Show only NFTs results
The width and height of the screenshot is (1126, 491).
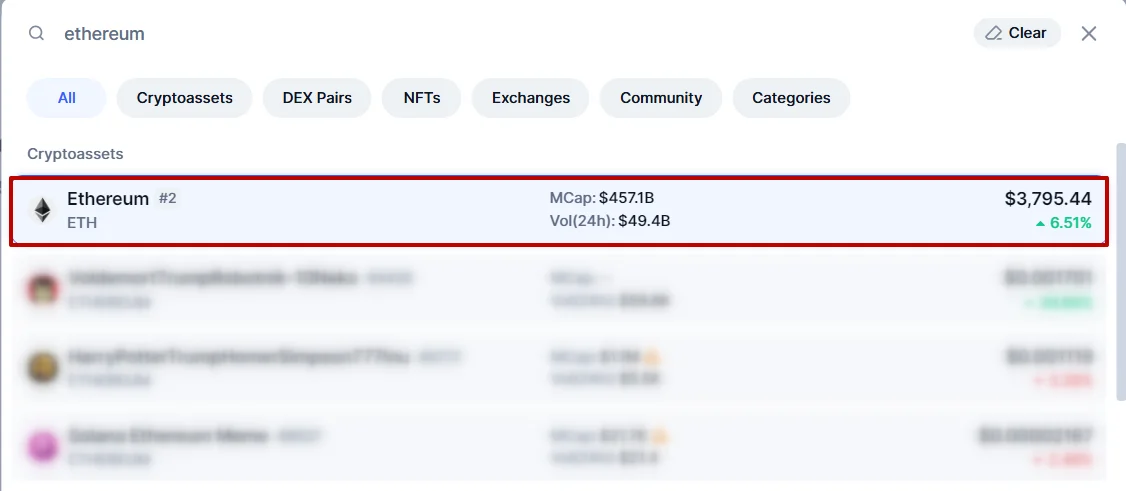(422, 98)
